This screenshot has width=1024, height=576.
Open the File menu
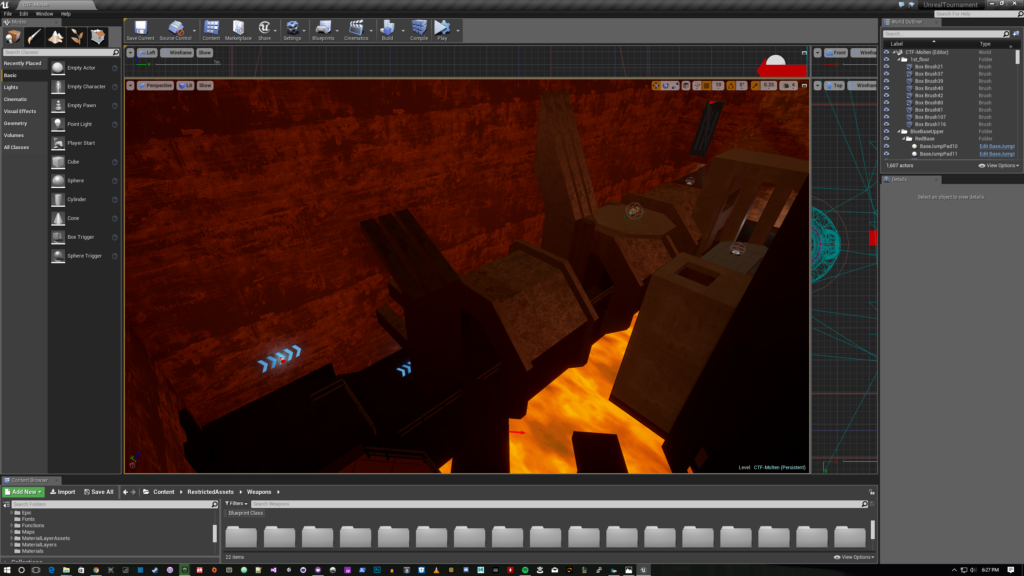pos(8,14)
